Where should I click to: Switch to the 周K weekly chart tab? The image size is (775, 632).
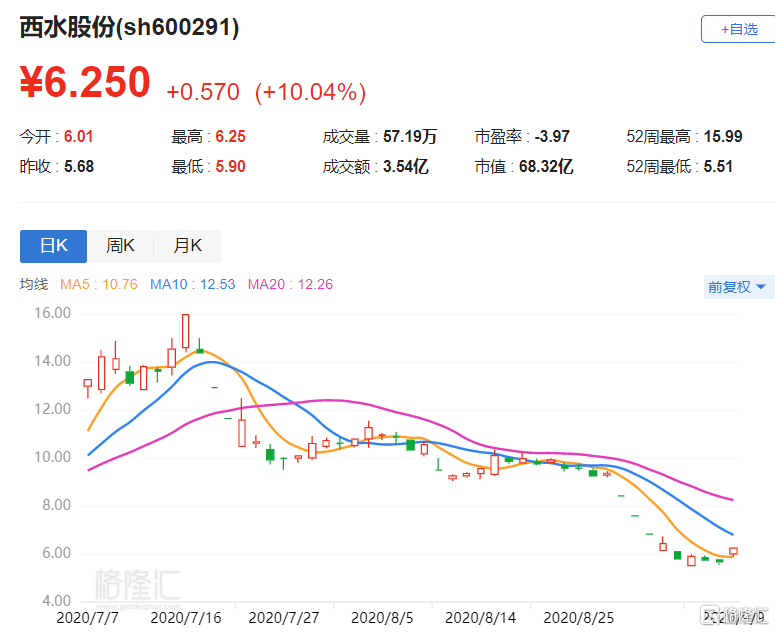click(x=120, y=246)
